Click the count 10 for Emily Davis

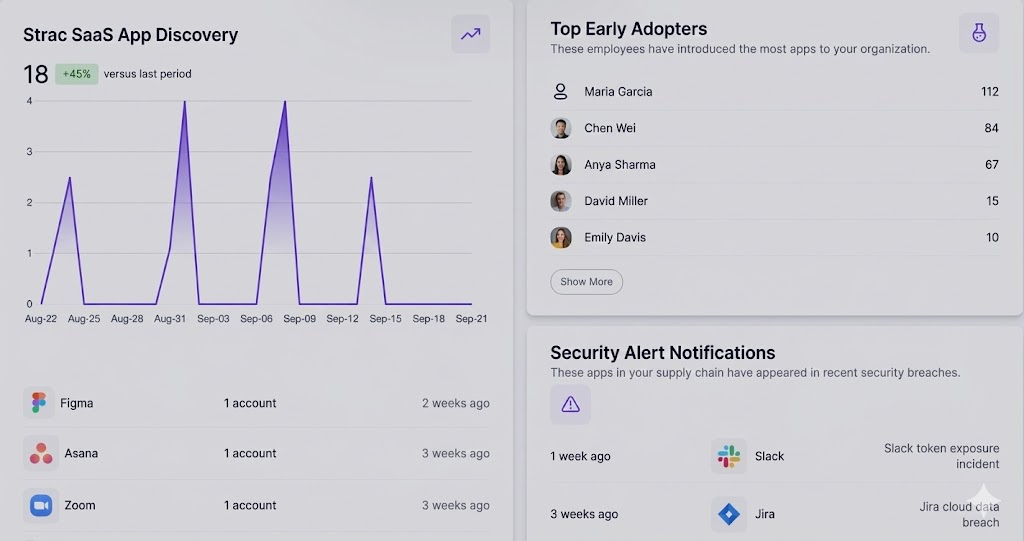pyautogui.click(x=993, y=238)
